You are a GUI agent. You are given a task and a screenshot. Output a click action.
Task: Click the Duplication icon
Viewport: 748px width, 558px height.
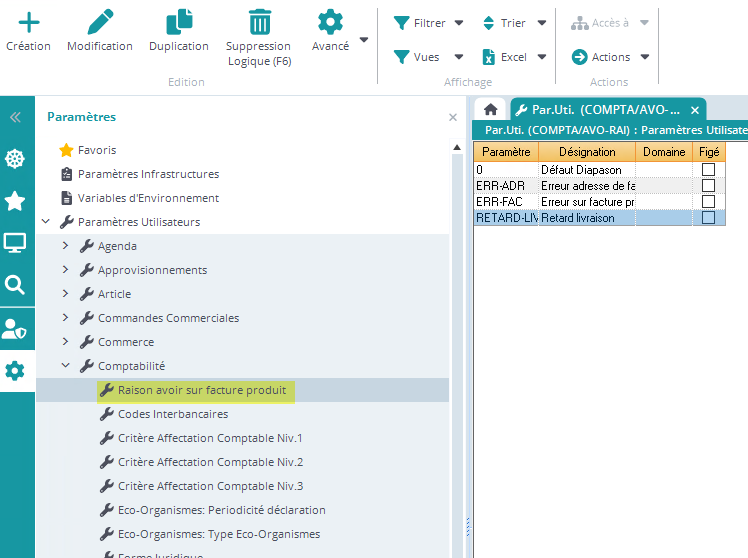coord(179,21)
